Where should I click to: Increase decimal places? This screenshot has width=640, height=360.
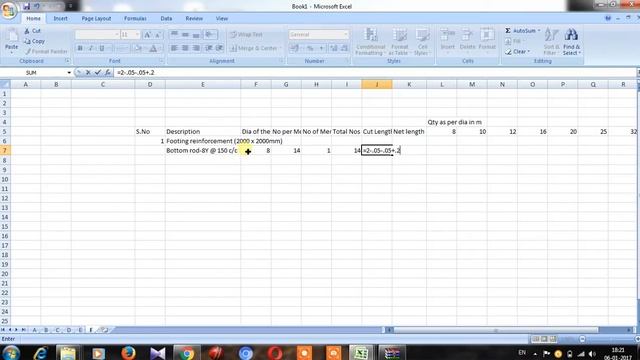[x=334, y=48]
